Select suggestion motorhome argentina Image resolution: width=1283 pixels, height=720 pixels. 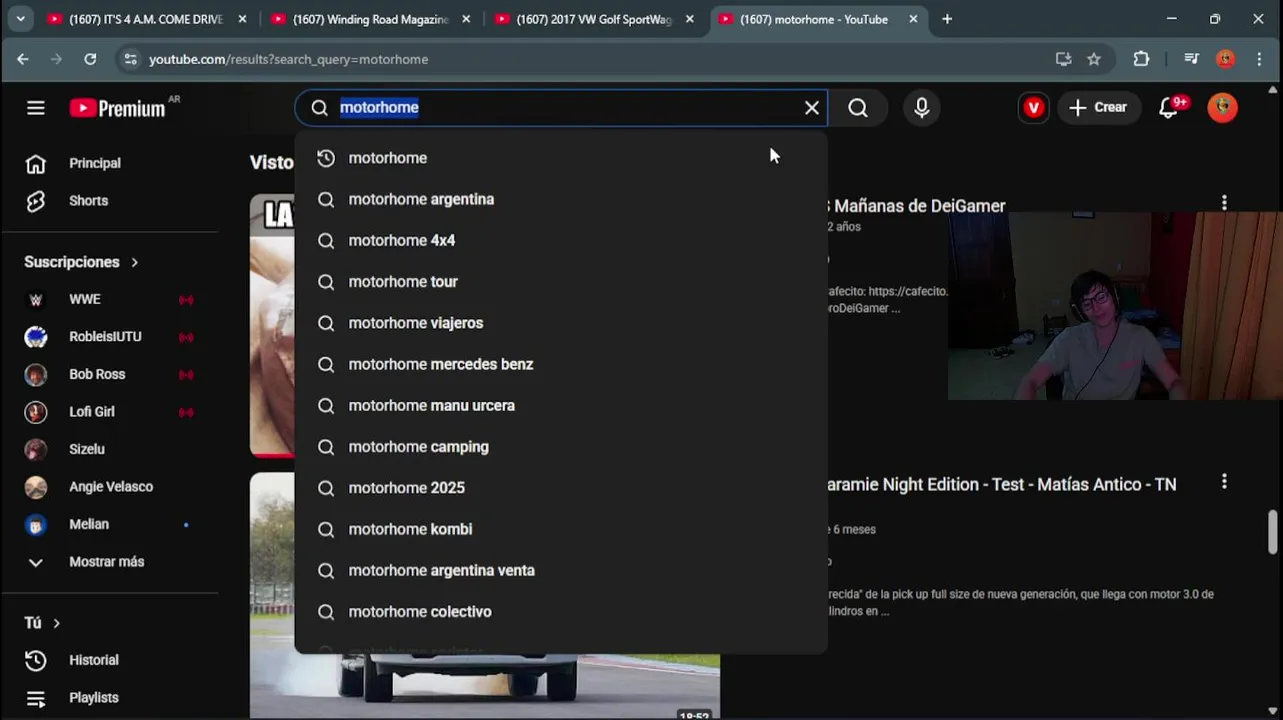pyautogui.click(x=561, y=199)
